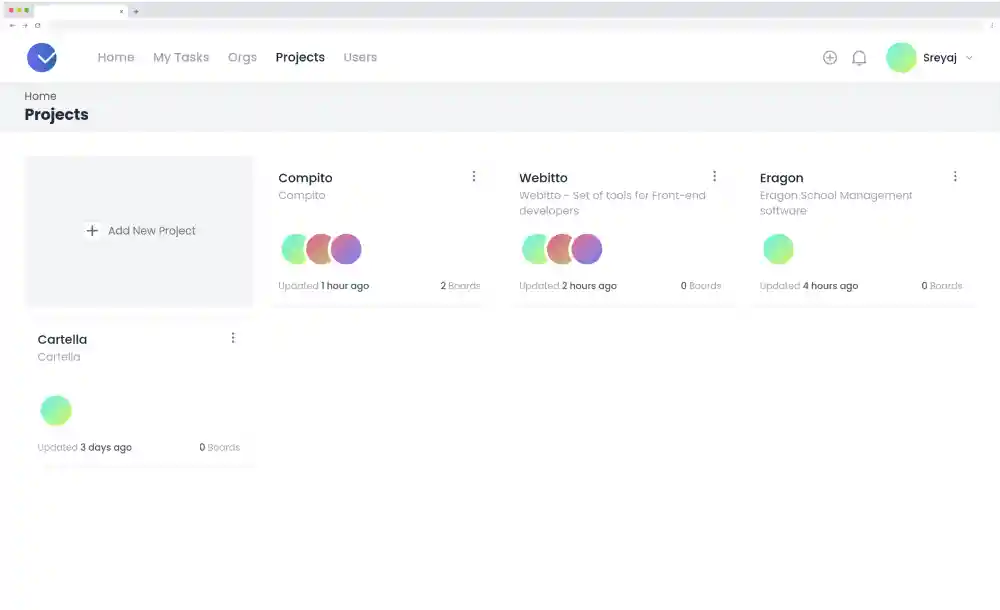Click red member avatar in Webitto card
The width and height of the screenshot is (1000, 610).
click(559, 249)
